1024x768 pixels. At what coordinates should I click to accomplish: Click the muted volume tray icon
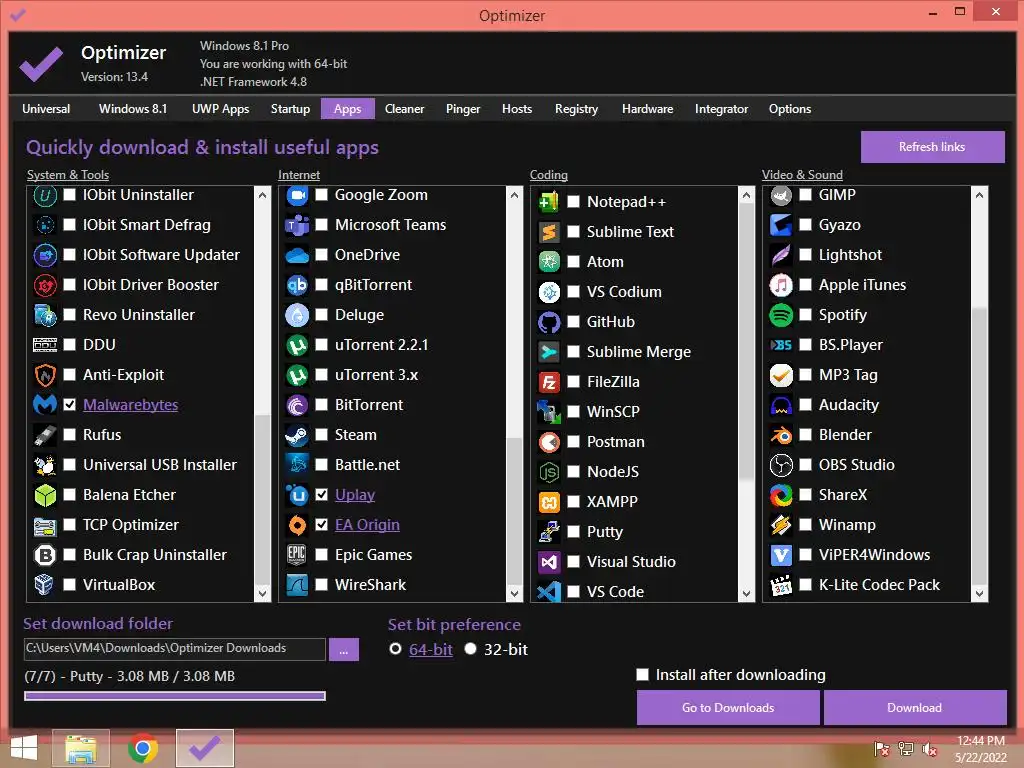pos(930,748)
